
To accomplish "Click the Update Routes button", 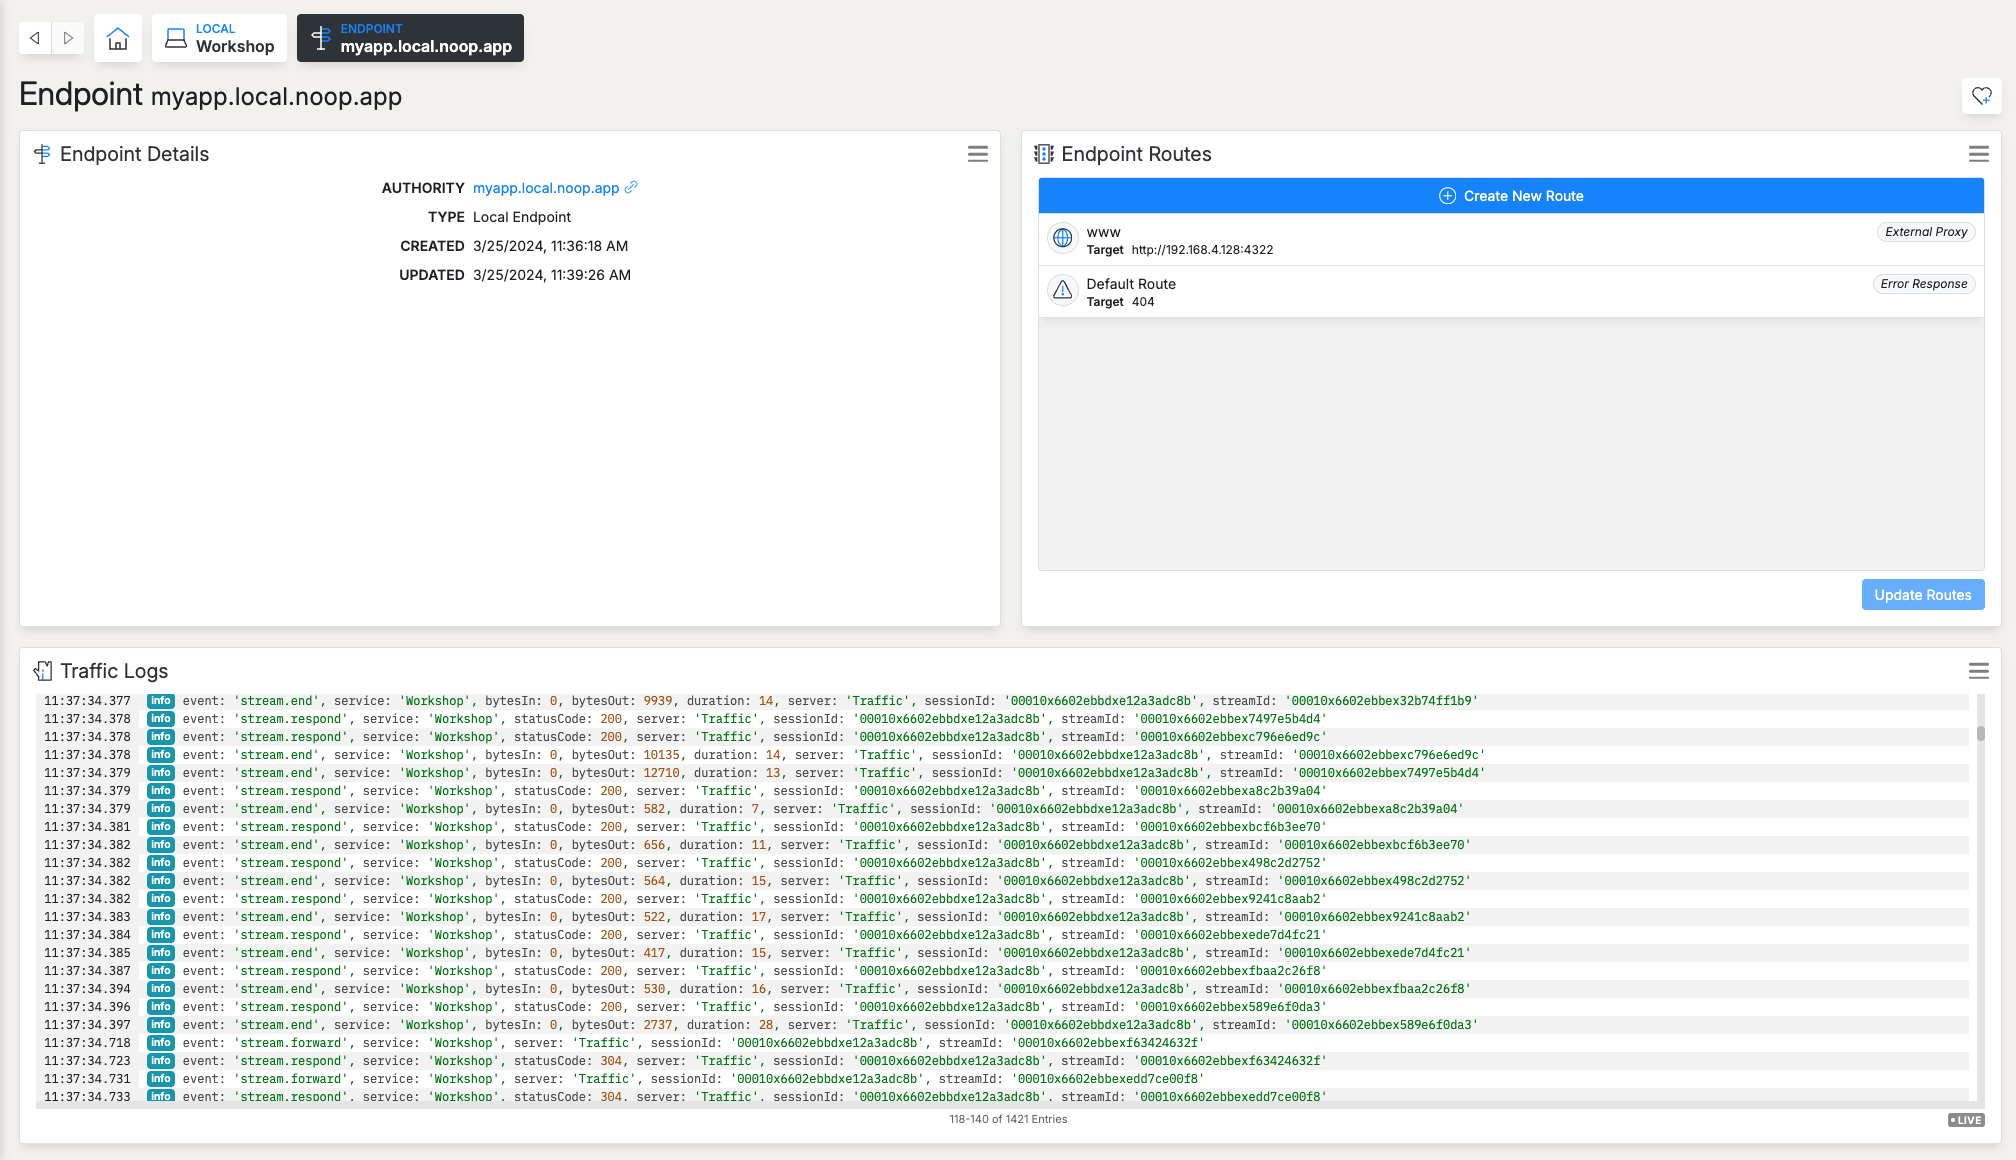I will (1922, 594).
